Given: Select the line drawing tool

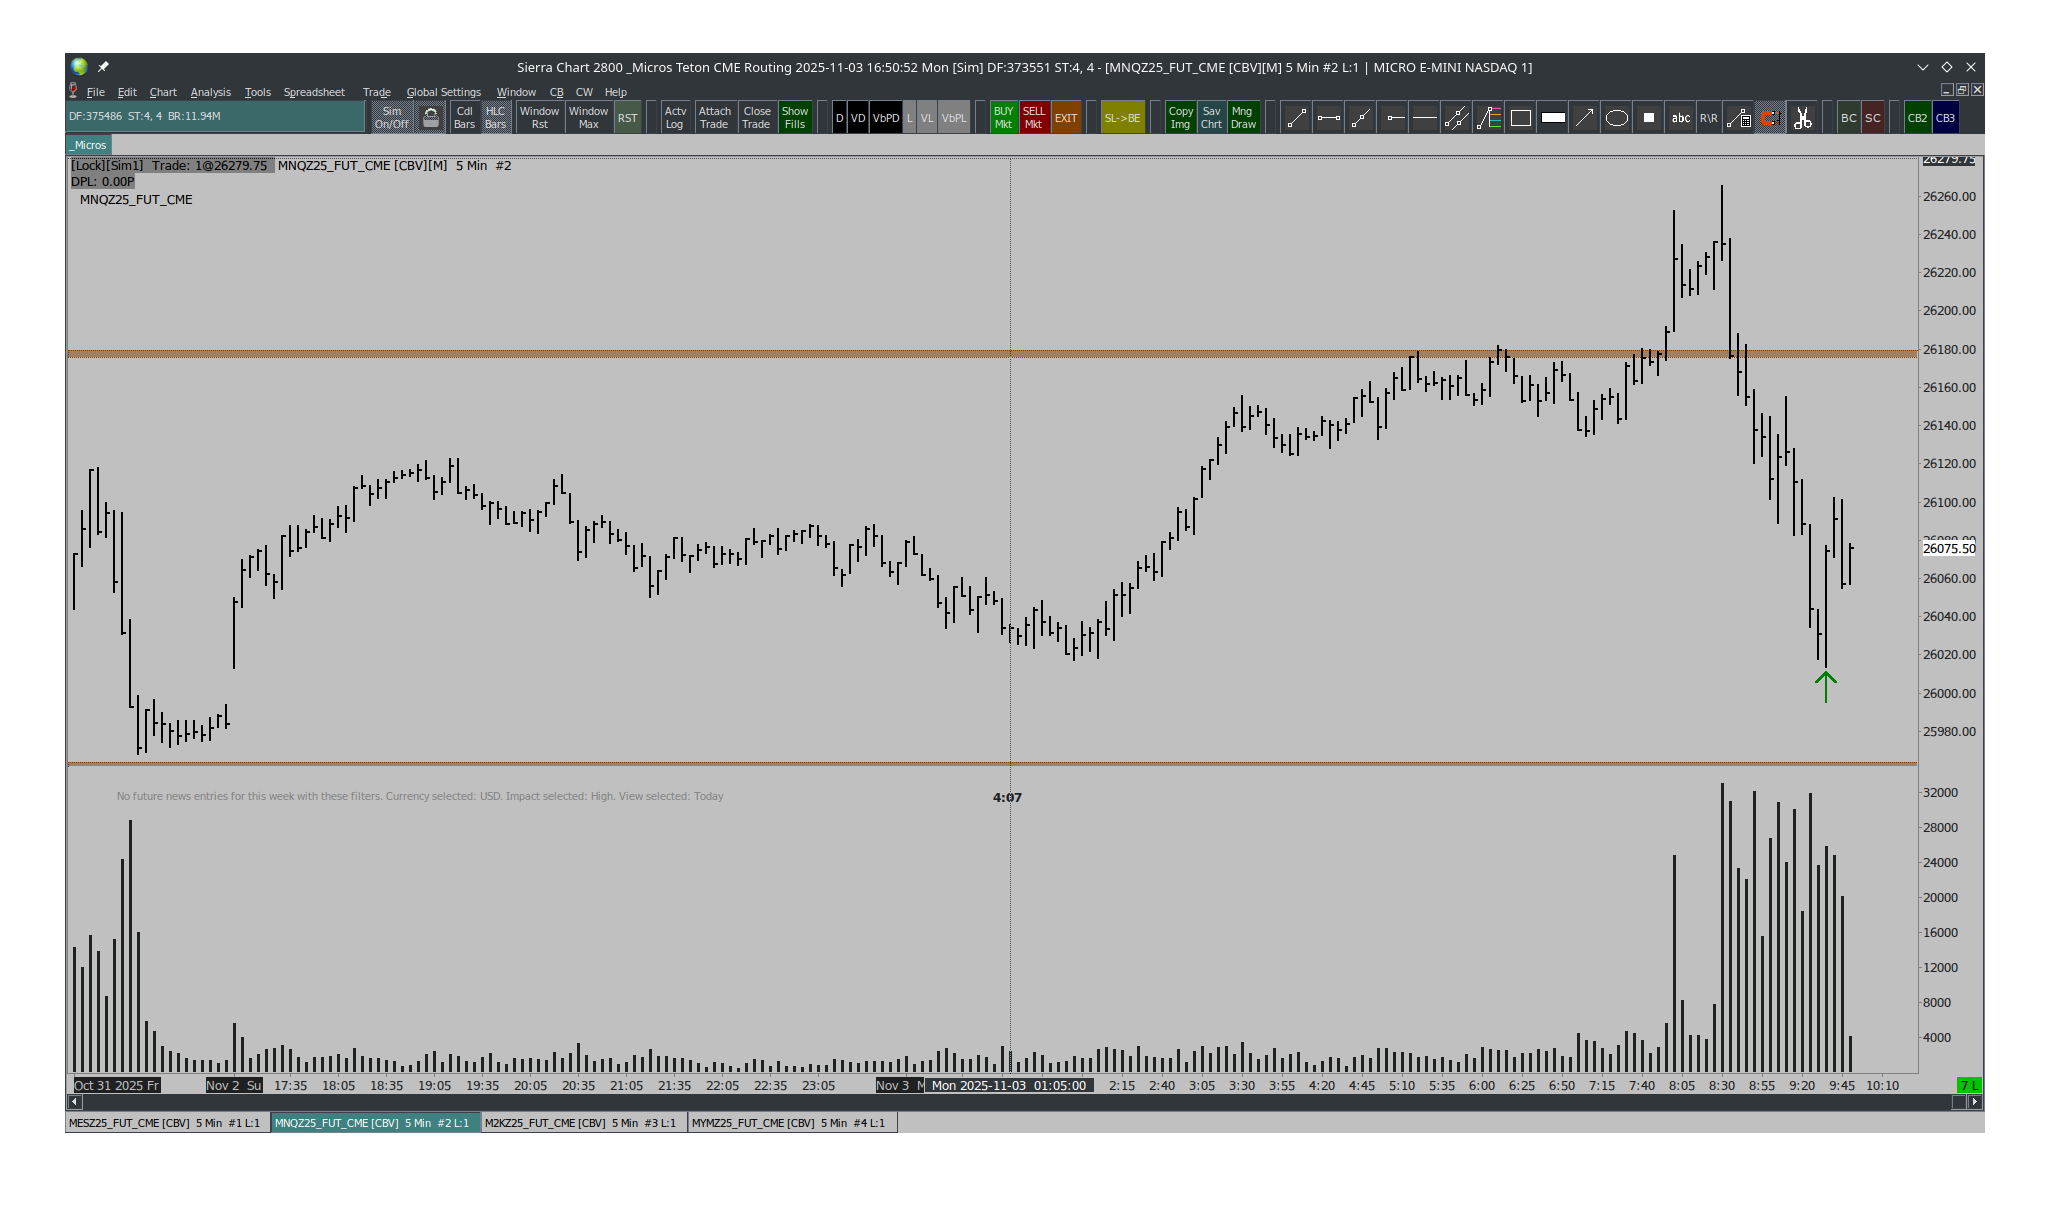Looking at the screenshot, I should 1296,118.
